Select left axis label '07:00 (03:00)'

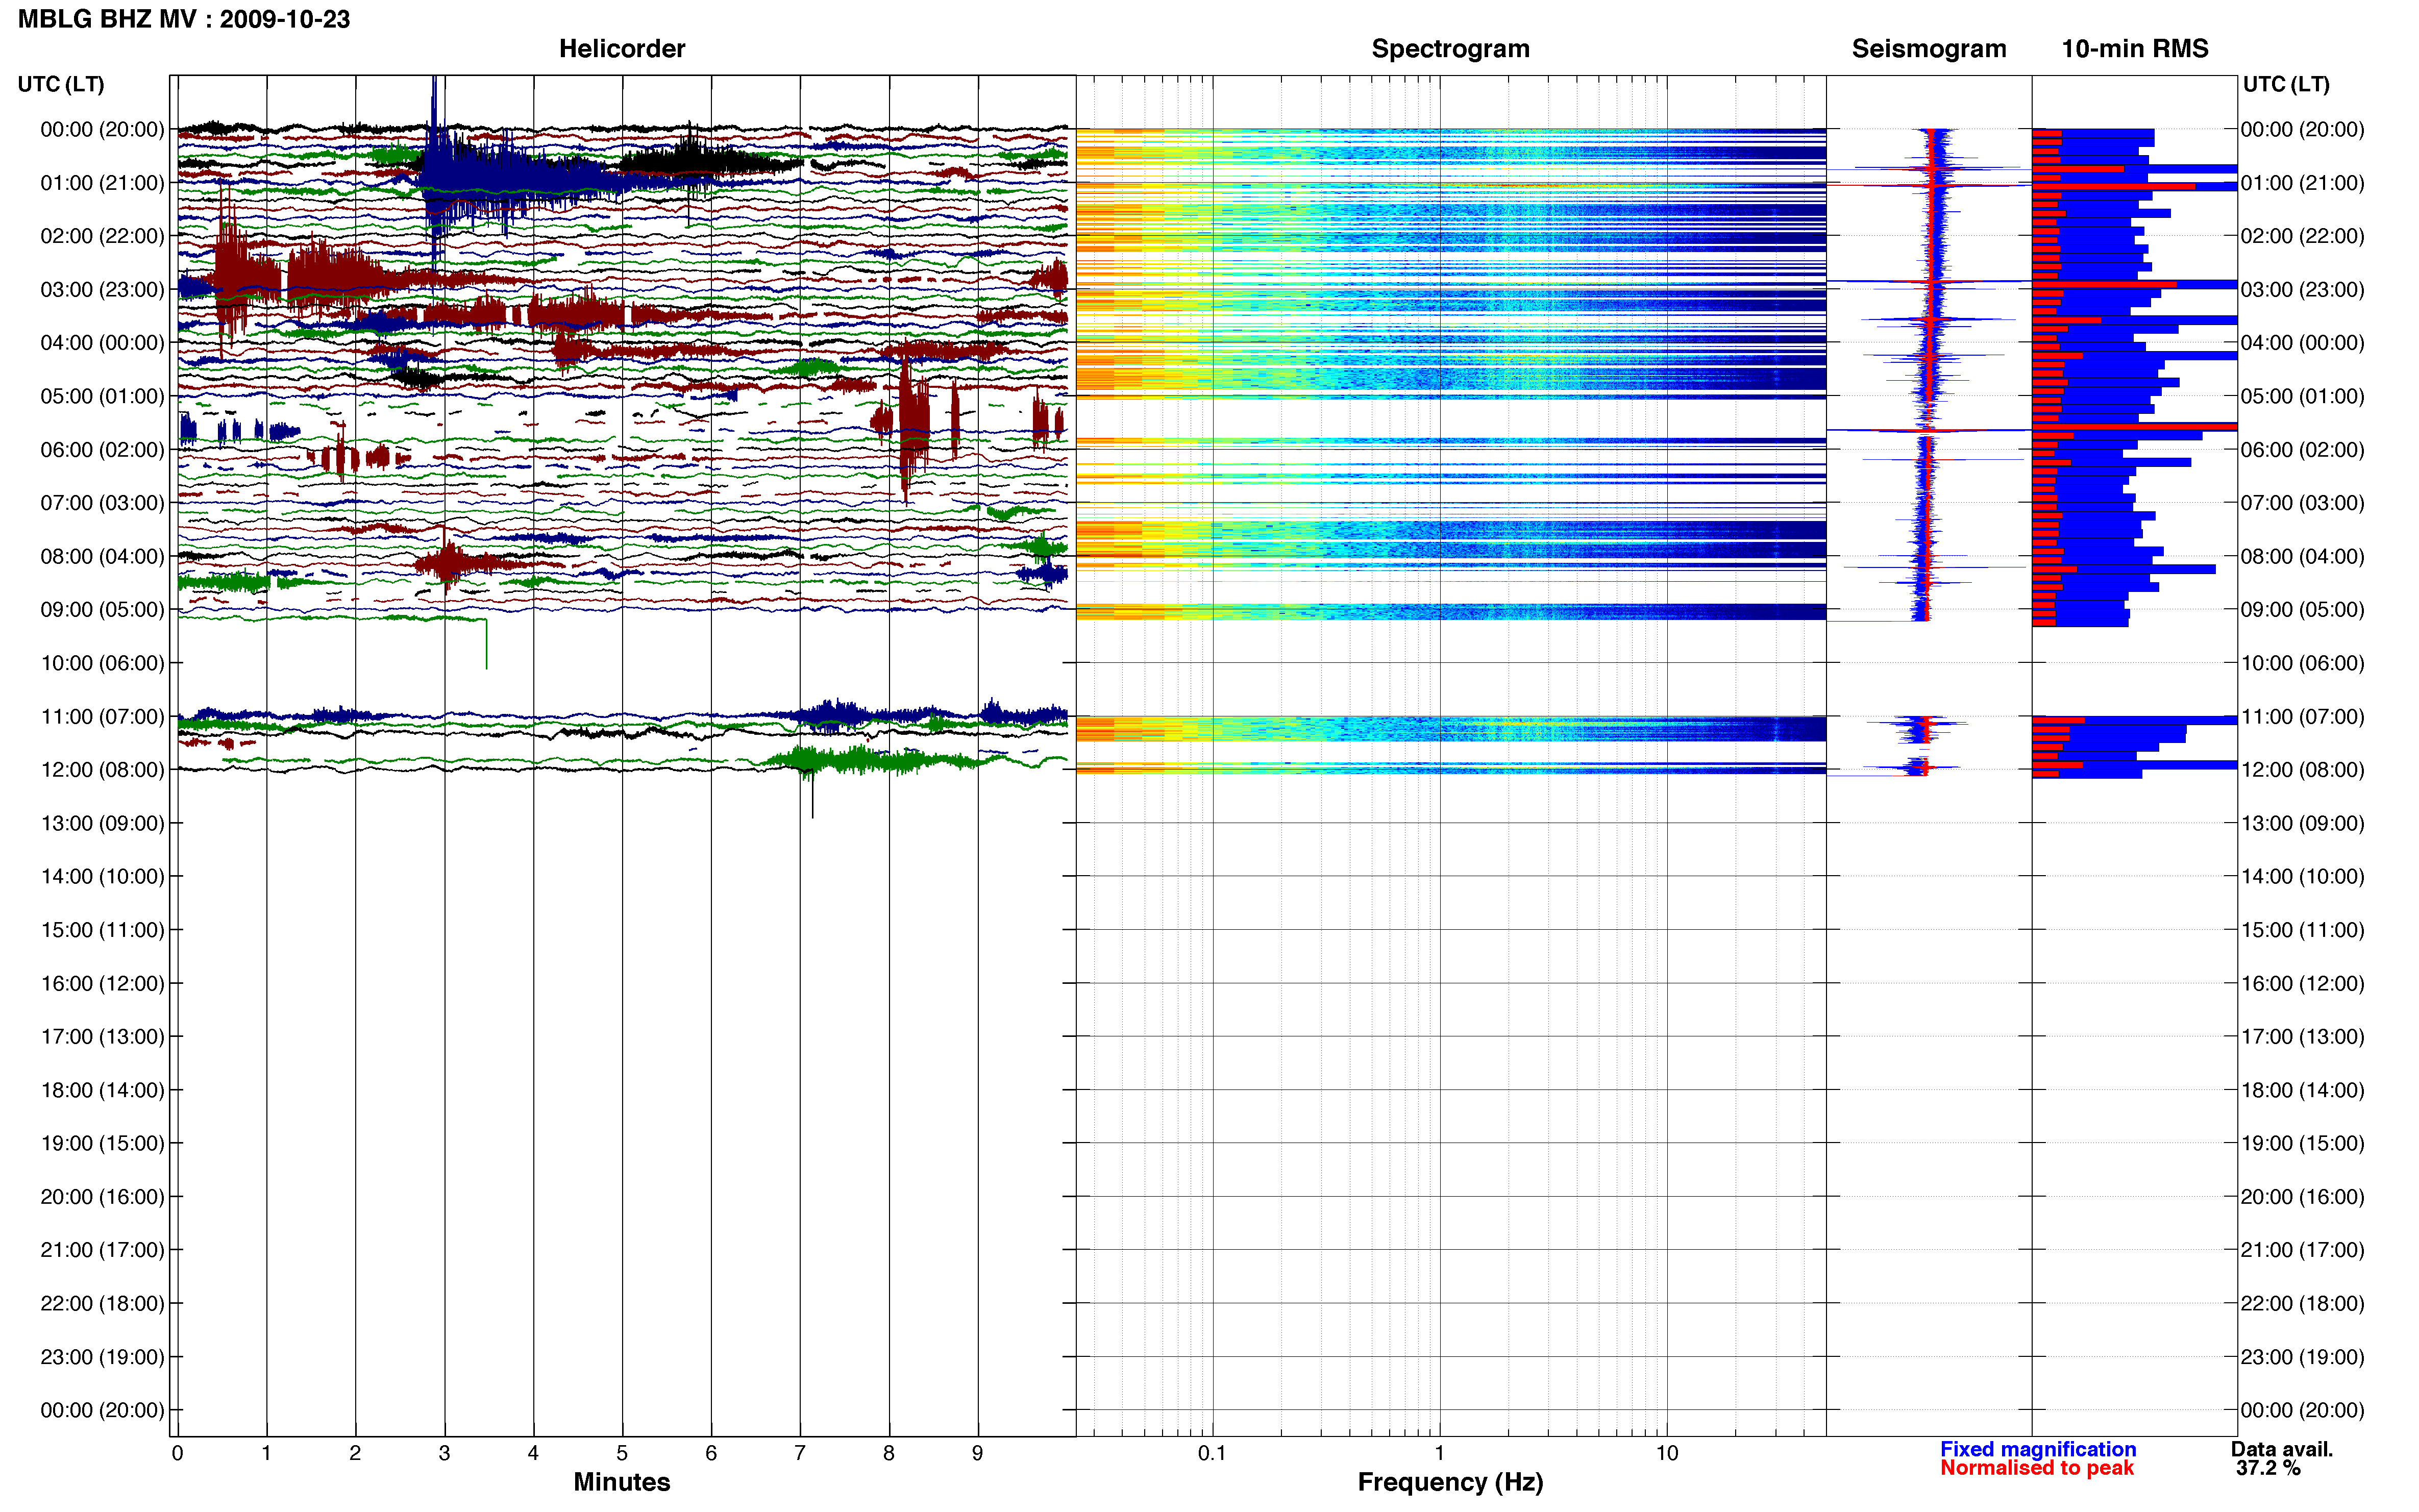102,503
